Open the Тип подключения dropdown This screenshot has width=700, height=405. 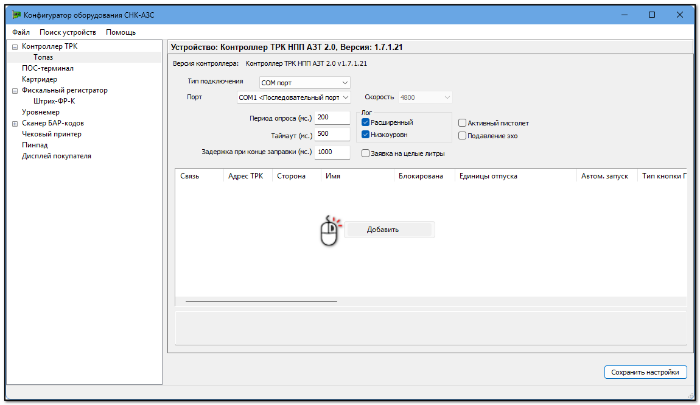[x=304, y=83]
